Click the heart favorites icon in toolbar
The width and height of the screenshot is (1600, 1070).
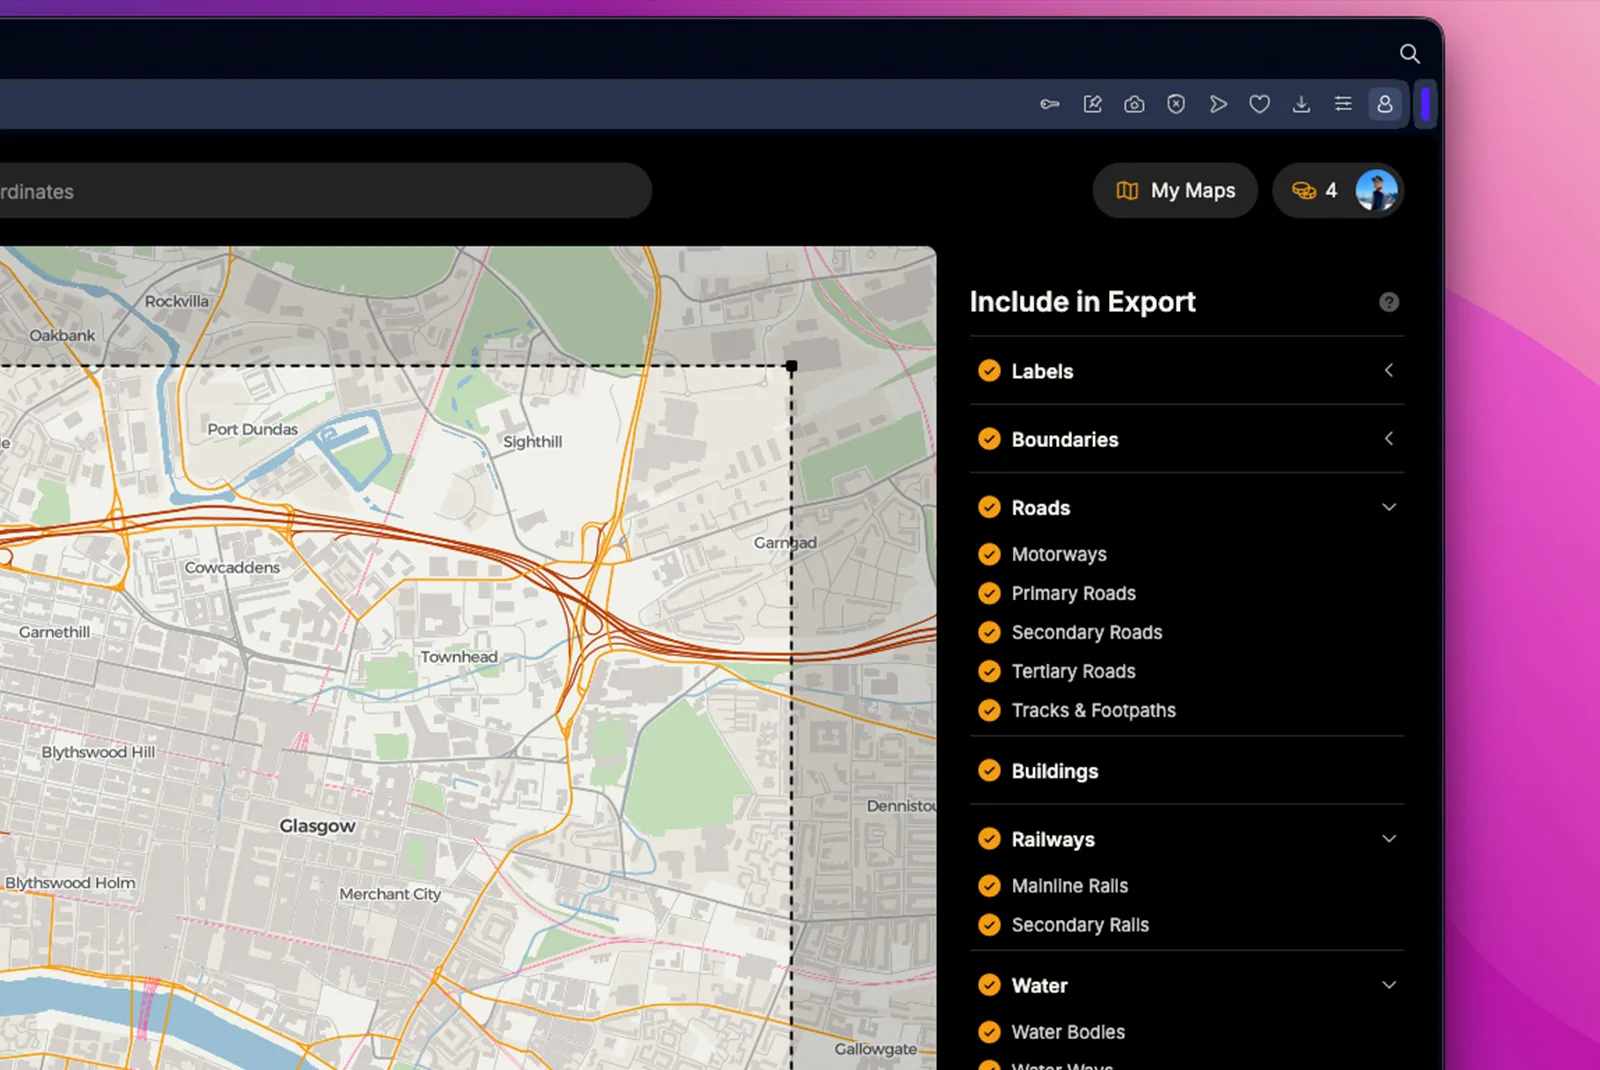click(1260, 104)
